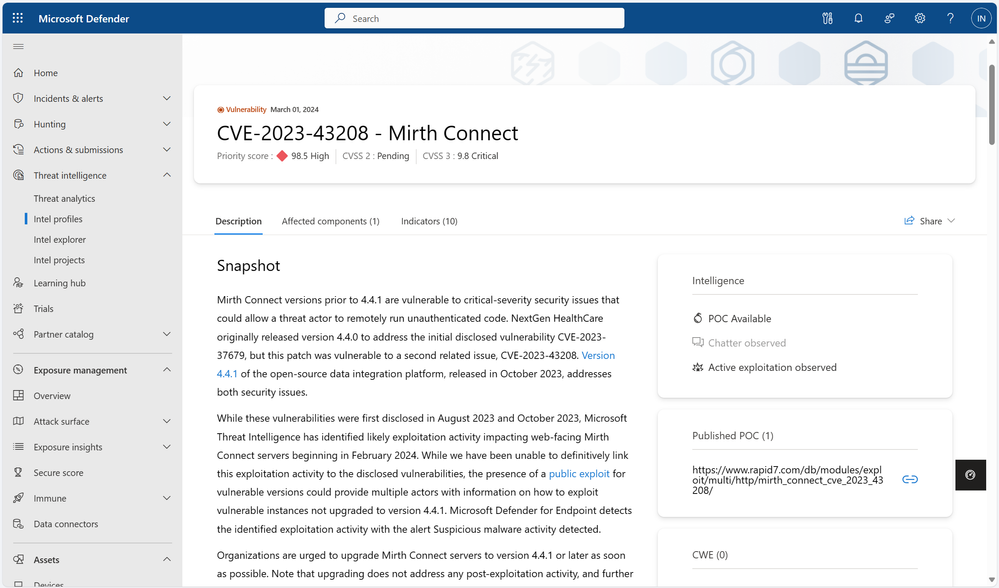Viewport: 999px width, 588px height.
Task: Select Intel profiles in sidebar
Action: pos(58,219)
